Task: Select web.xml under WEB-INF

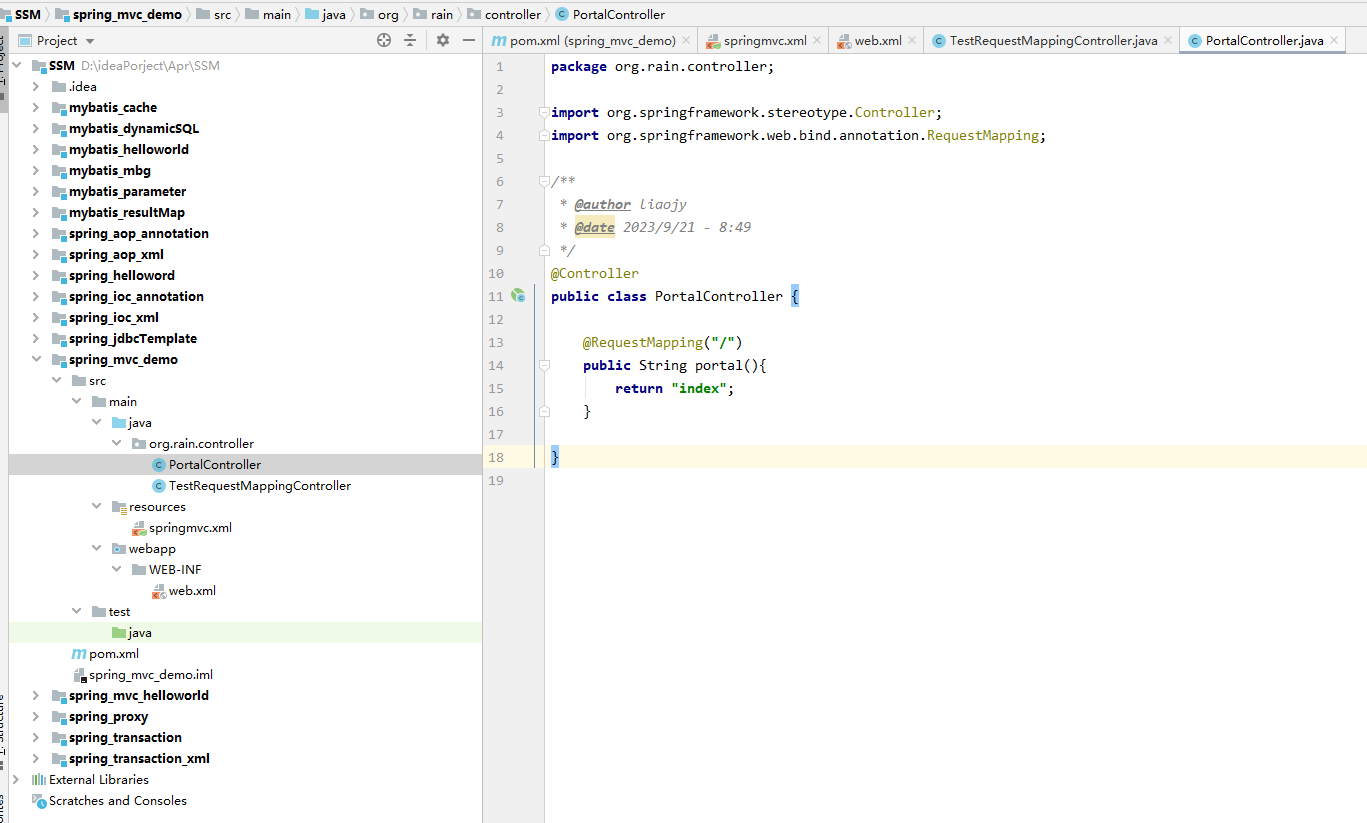Action: pyautogui.click(x=192, y=590)
